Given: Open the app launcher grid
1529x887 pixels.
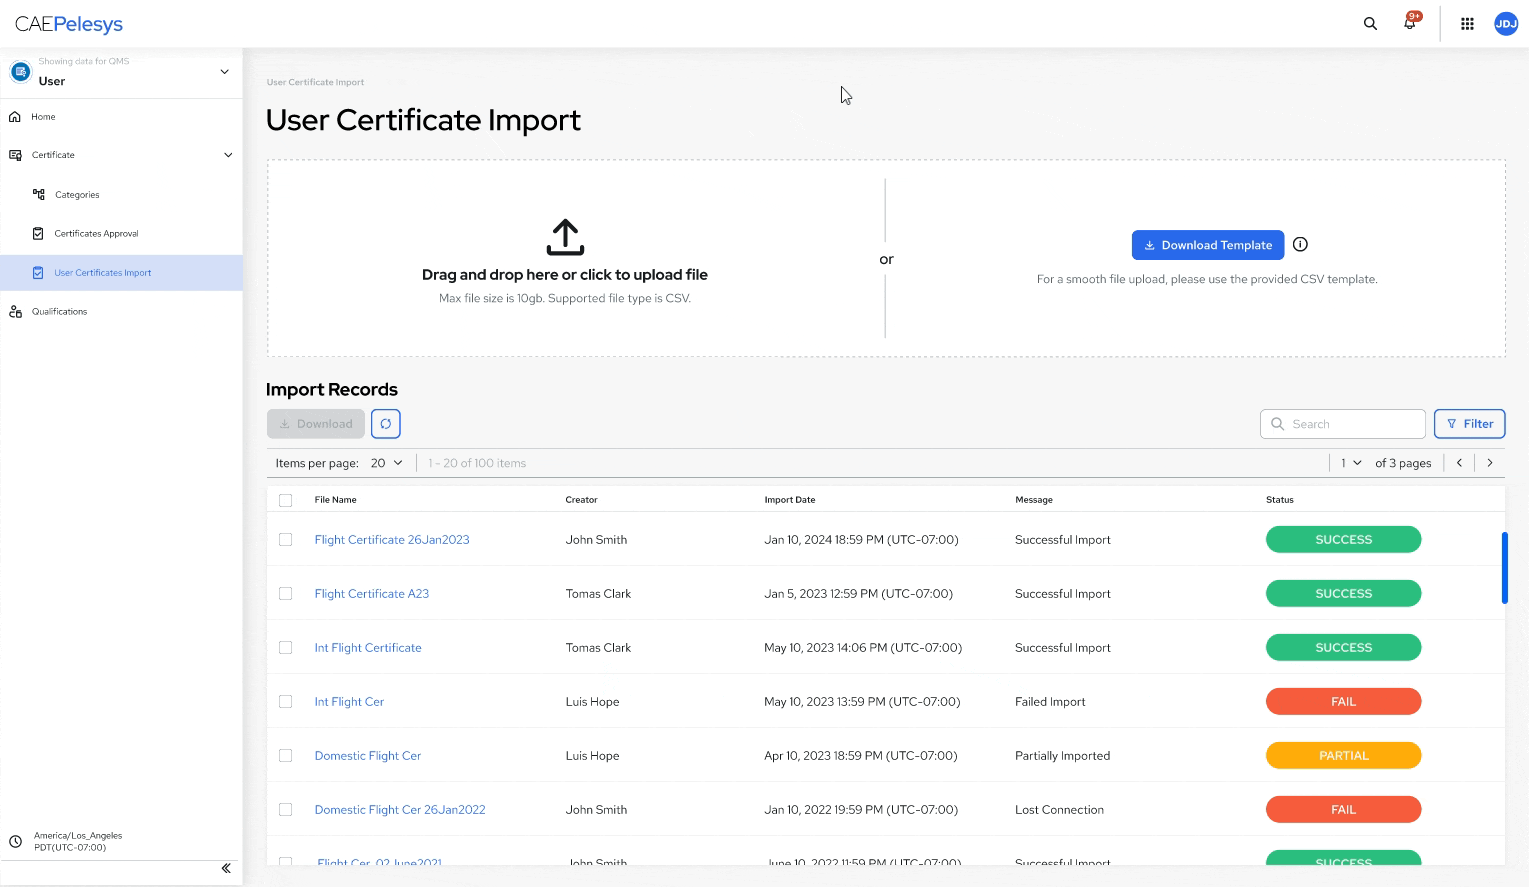Looking at the screenshot, I should point(1467,23).
